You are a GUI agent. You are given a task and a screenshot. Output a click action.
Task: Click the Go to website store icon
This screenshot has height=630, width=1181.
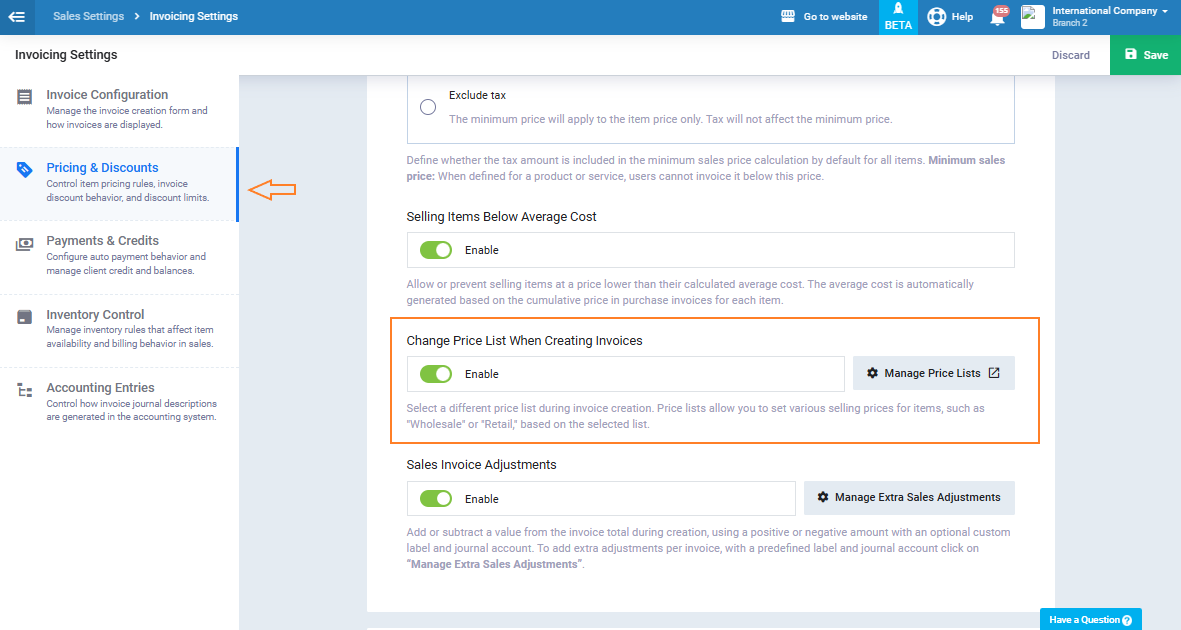[788, 17]
